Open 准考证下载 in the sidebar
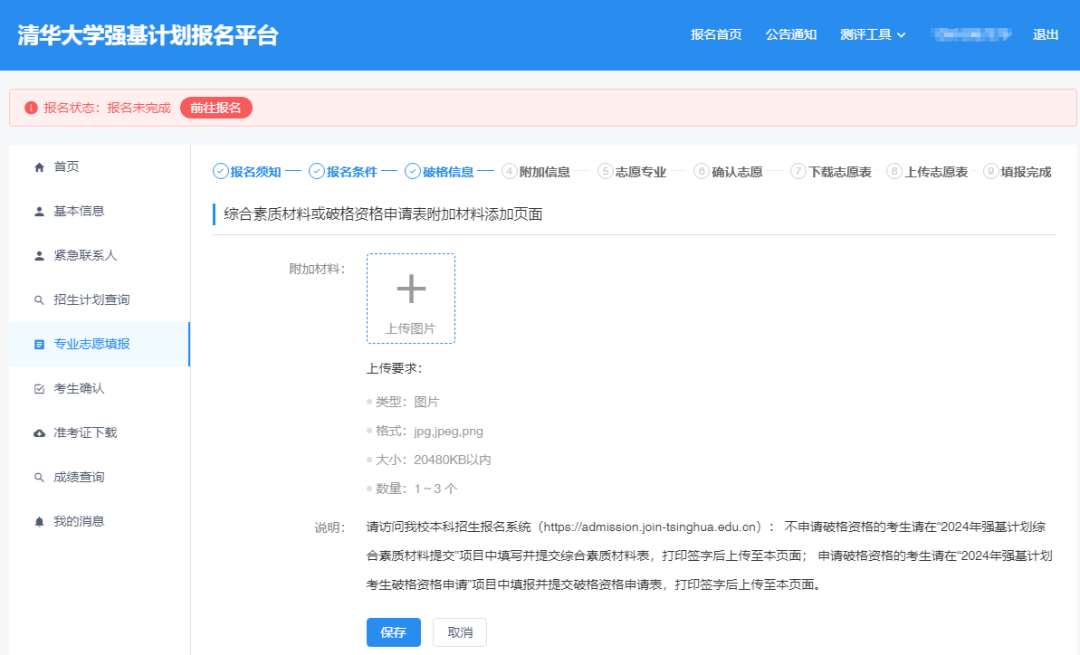 point(85,433)
